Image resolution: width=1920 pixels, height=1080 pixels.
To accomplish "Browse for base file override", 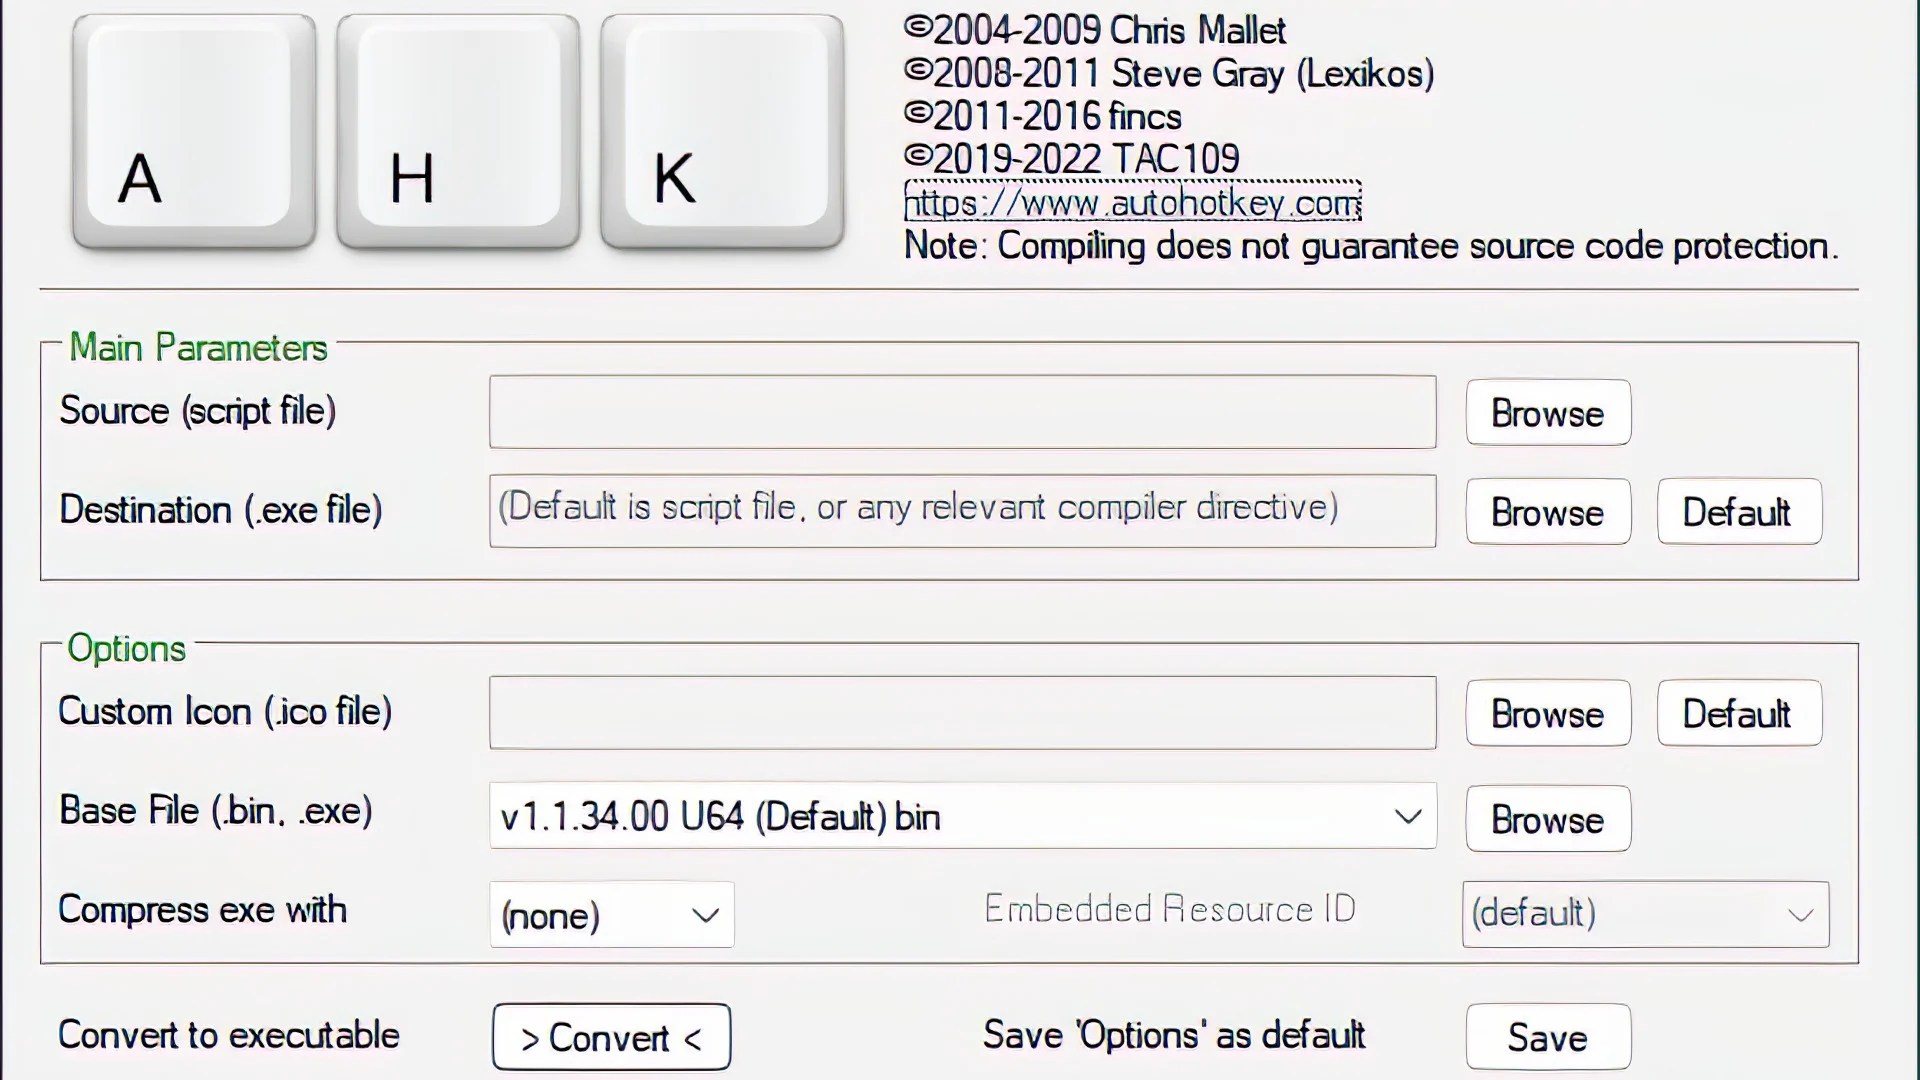I will (1547, 818).
